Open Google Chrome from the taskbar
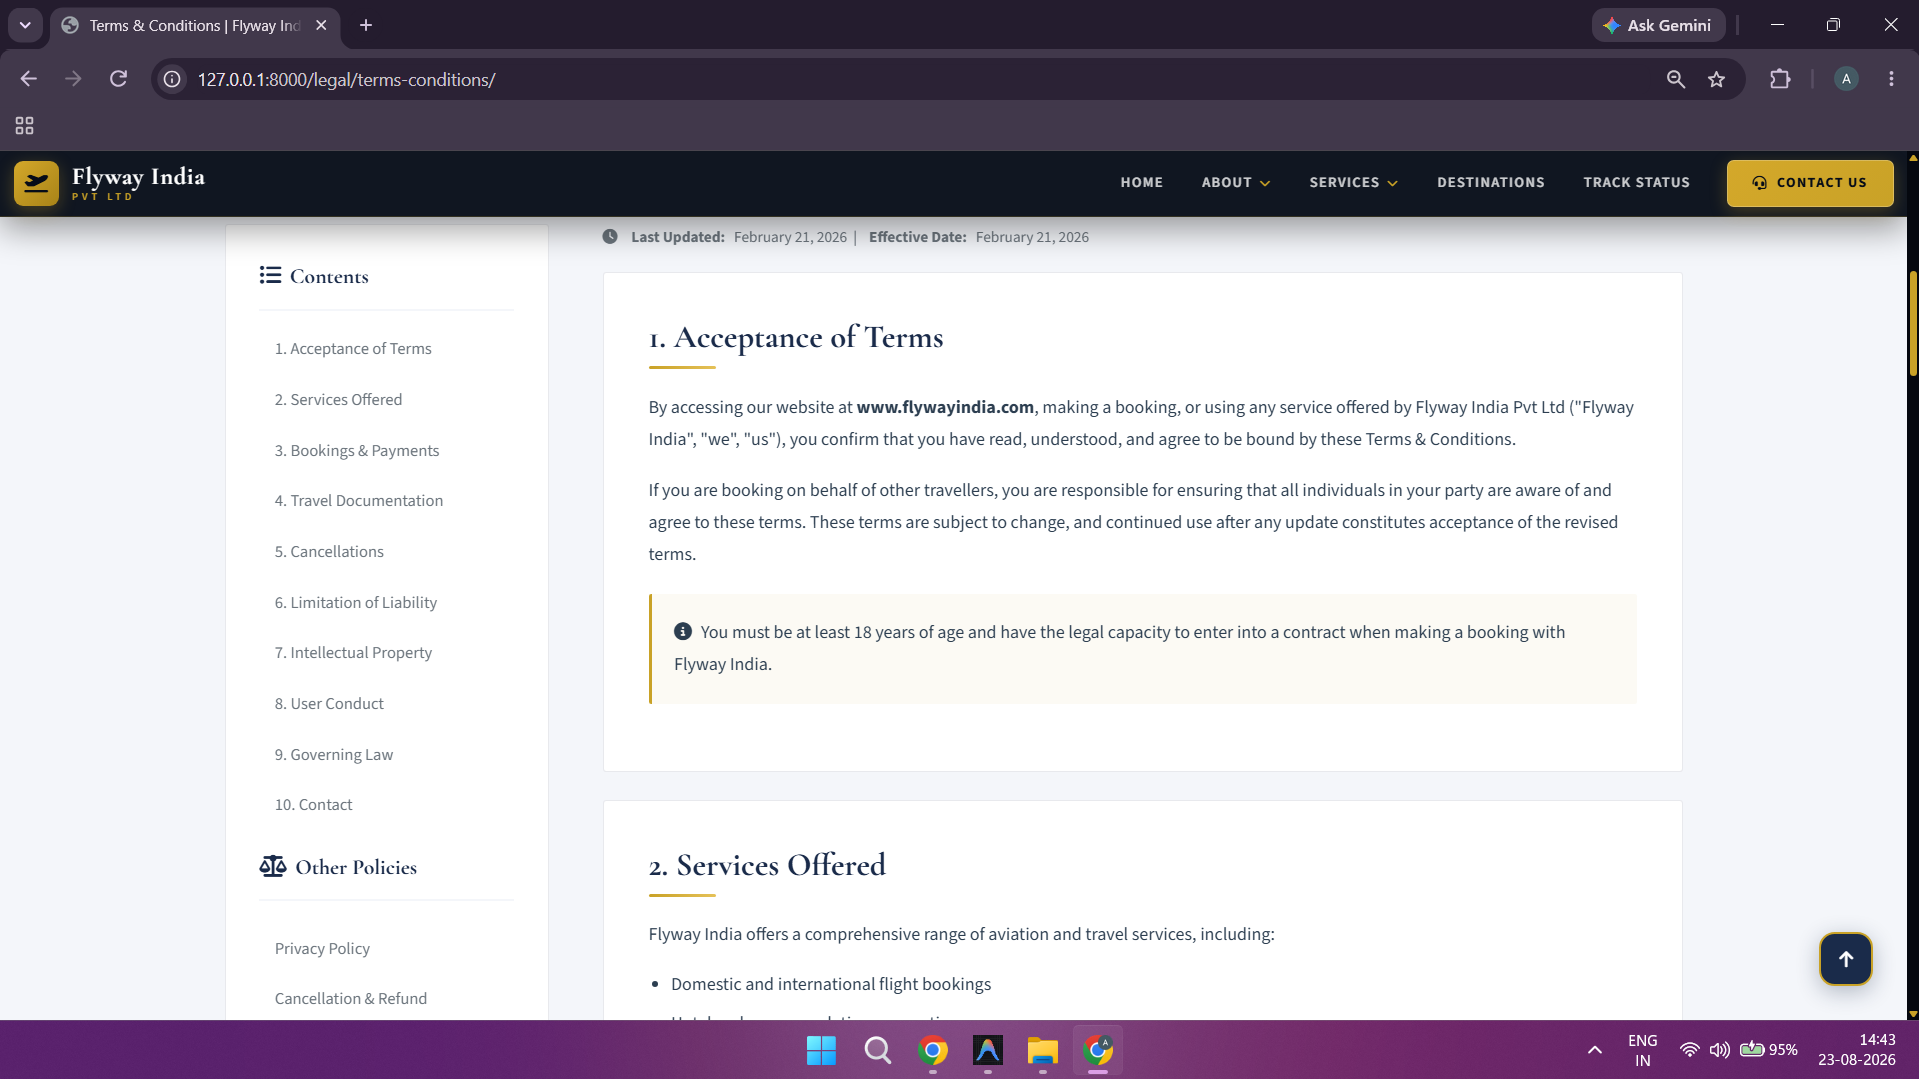The image size is (1919, 1079). 933,1050
